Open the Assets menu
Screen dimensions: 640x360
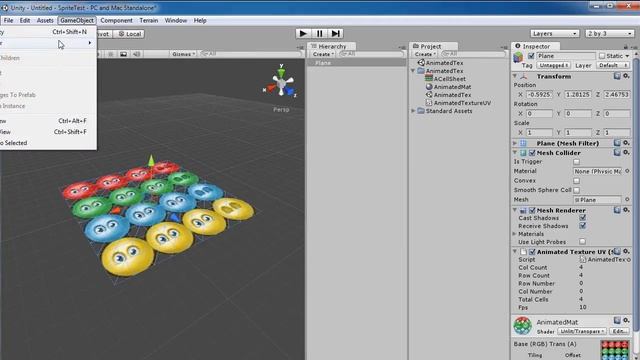45,20
